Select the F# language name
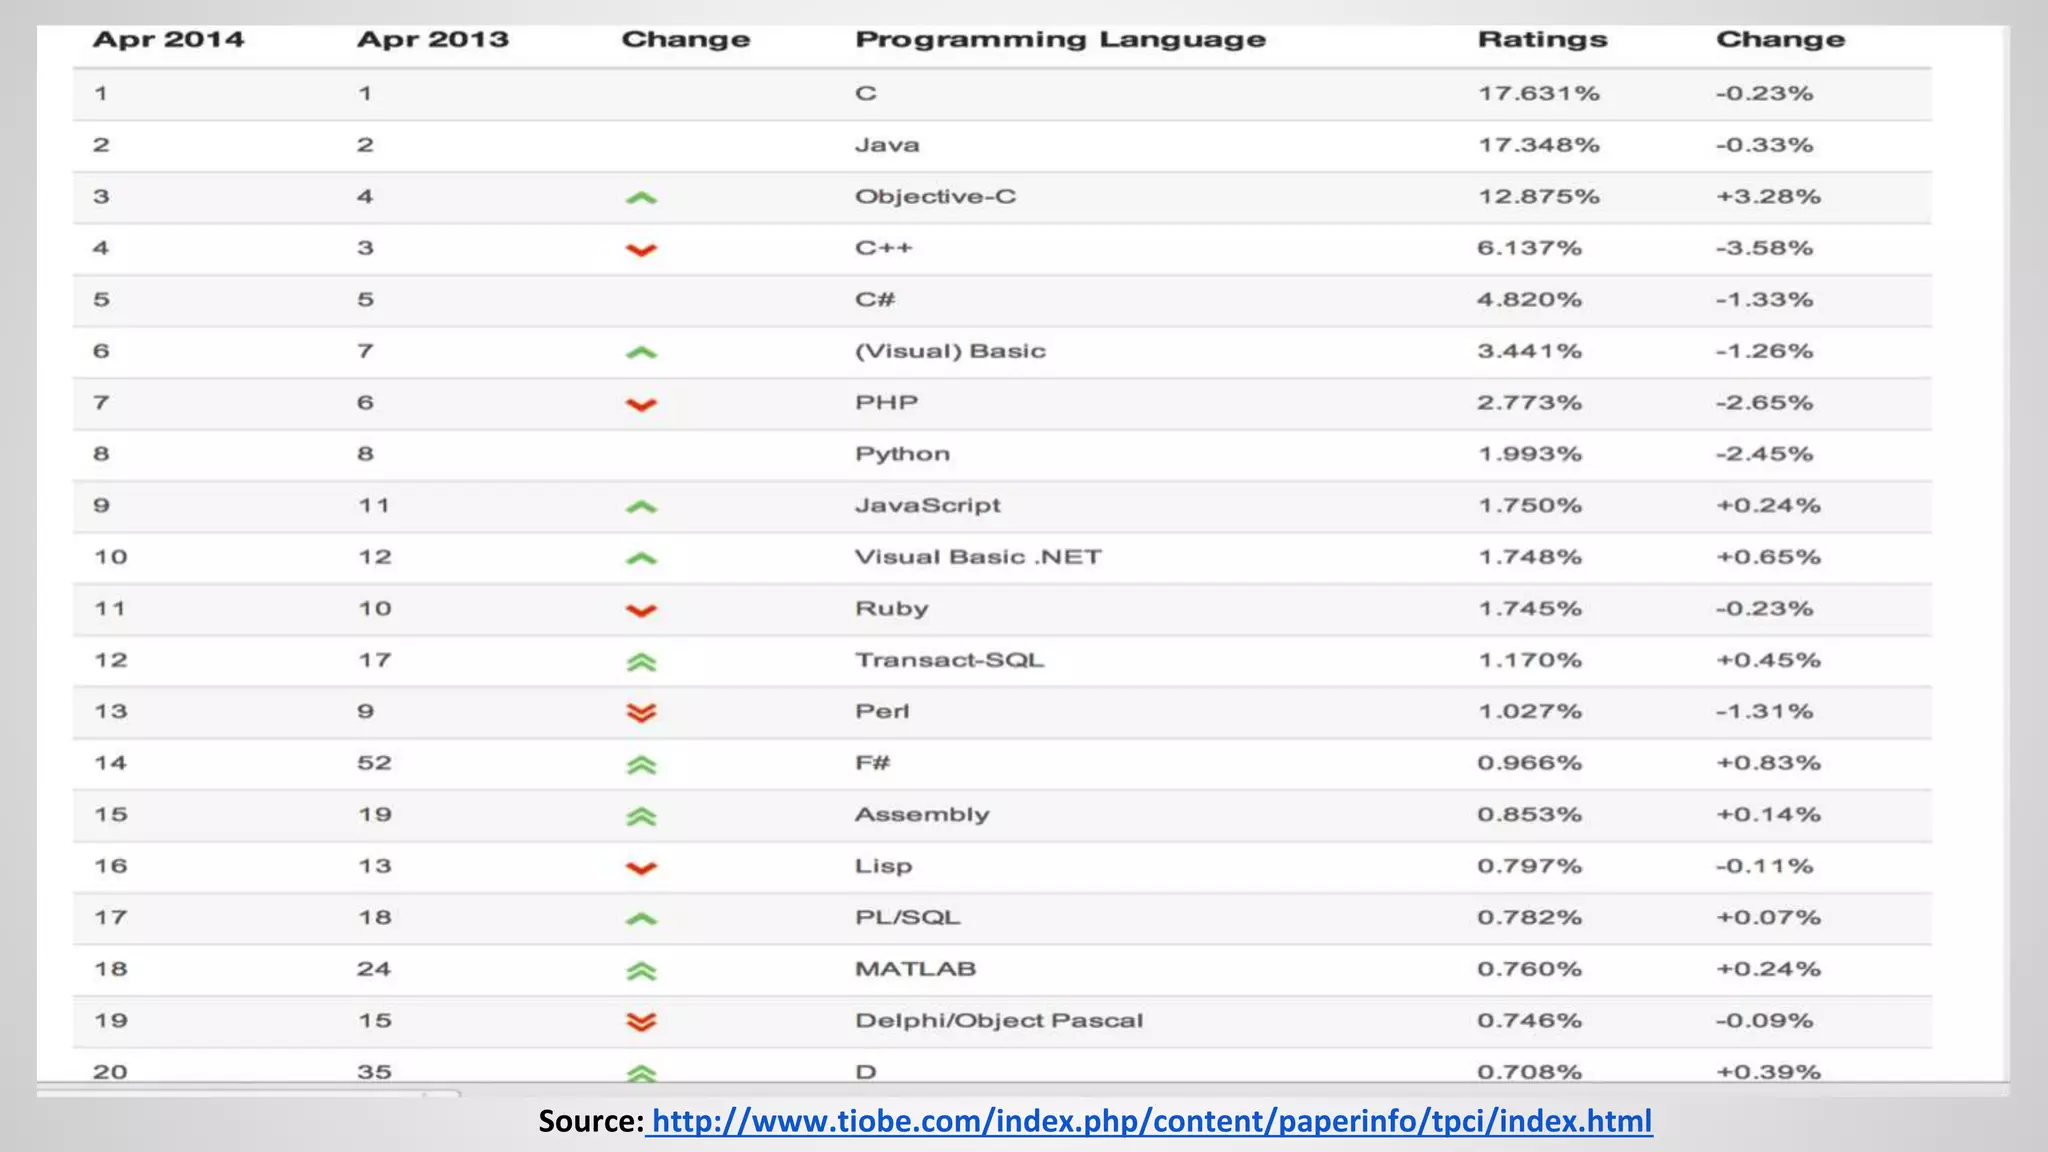Viewport: 2048px width, 1152px height. tap(872, 764)
